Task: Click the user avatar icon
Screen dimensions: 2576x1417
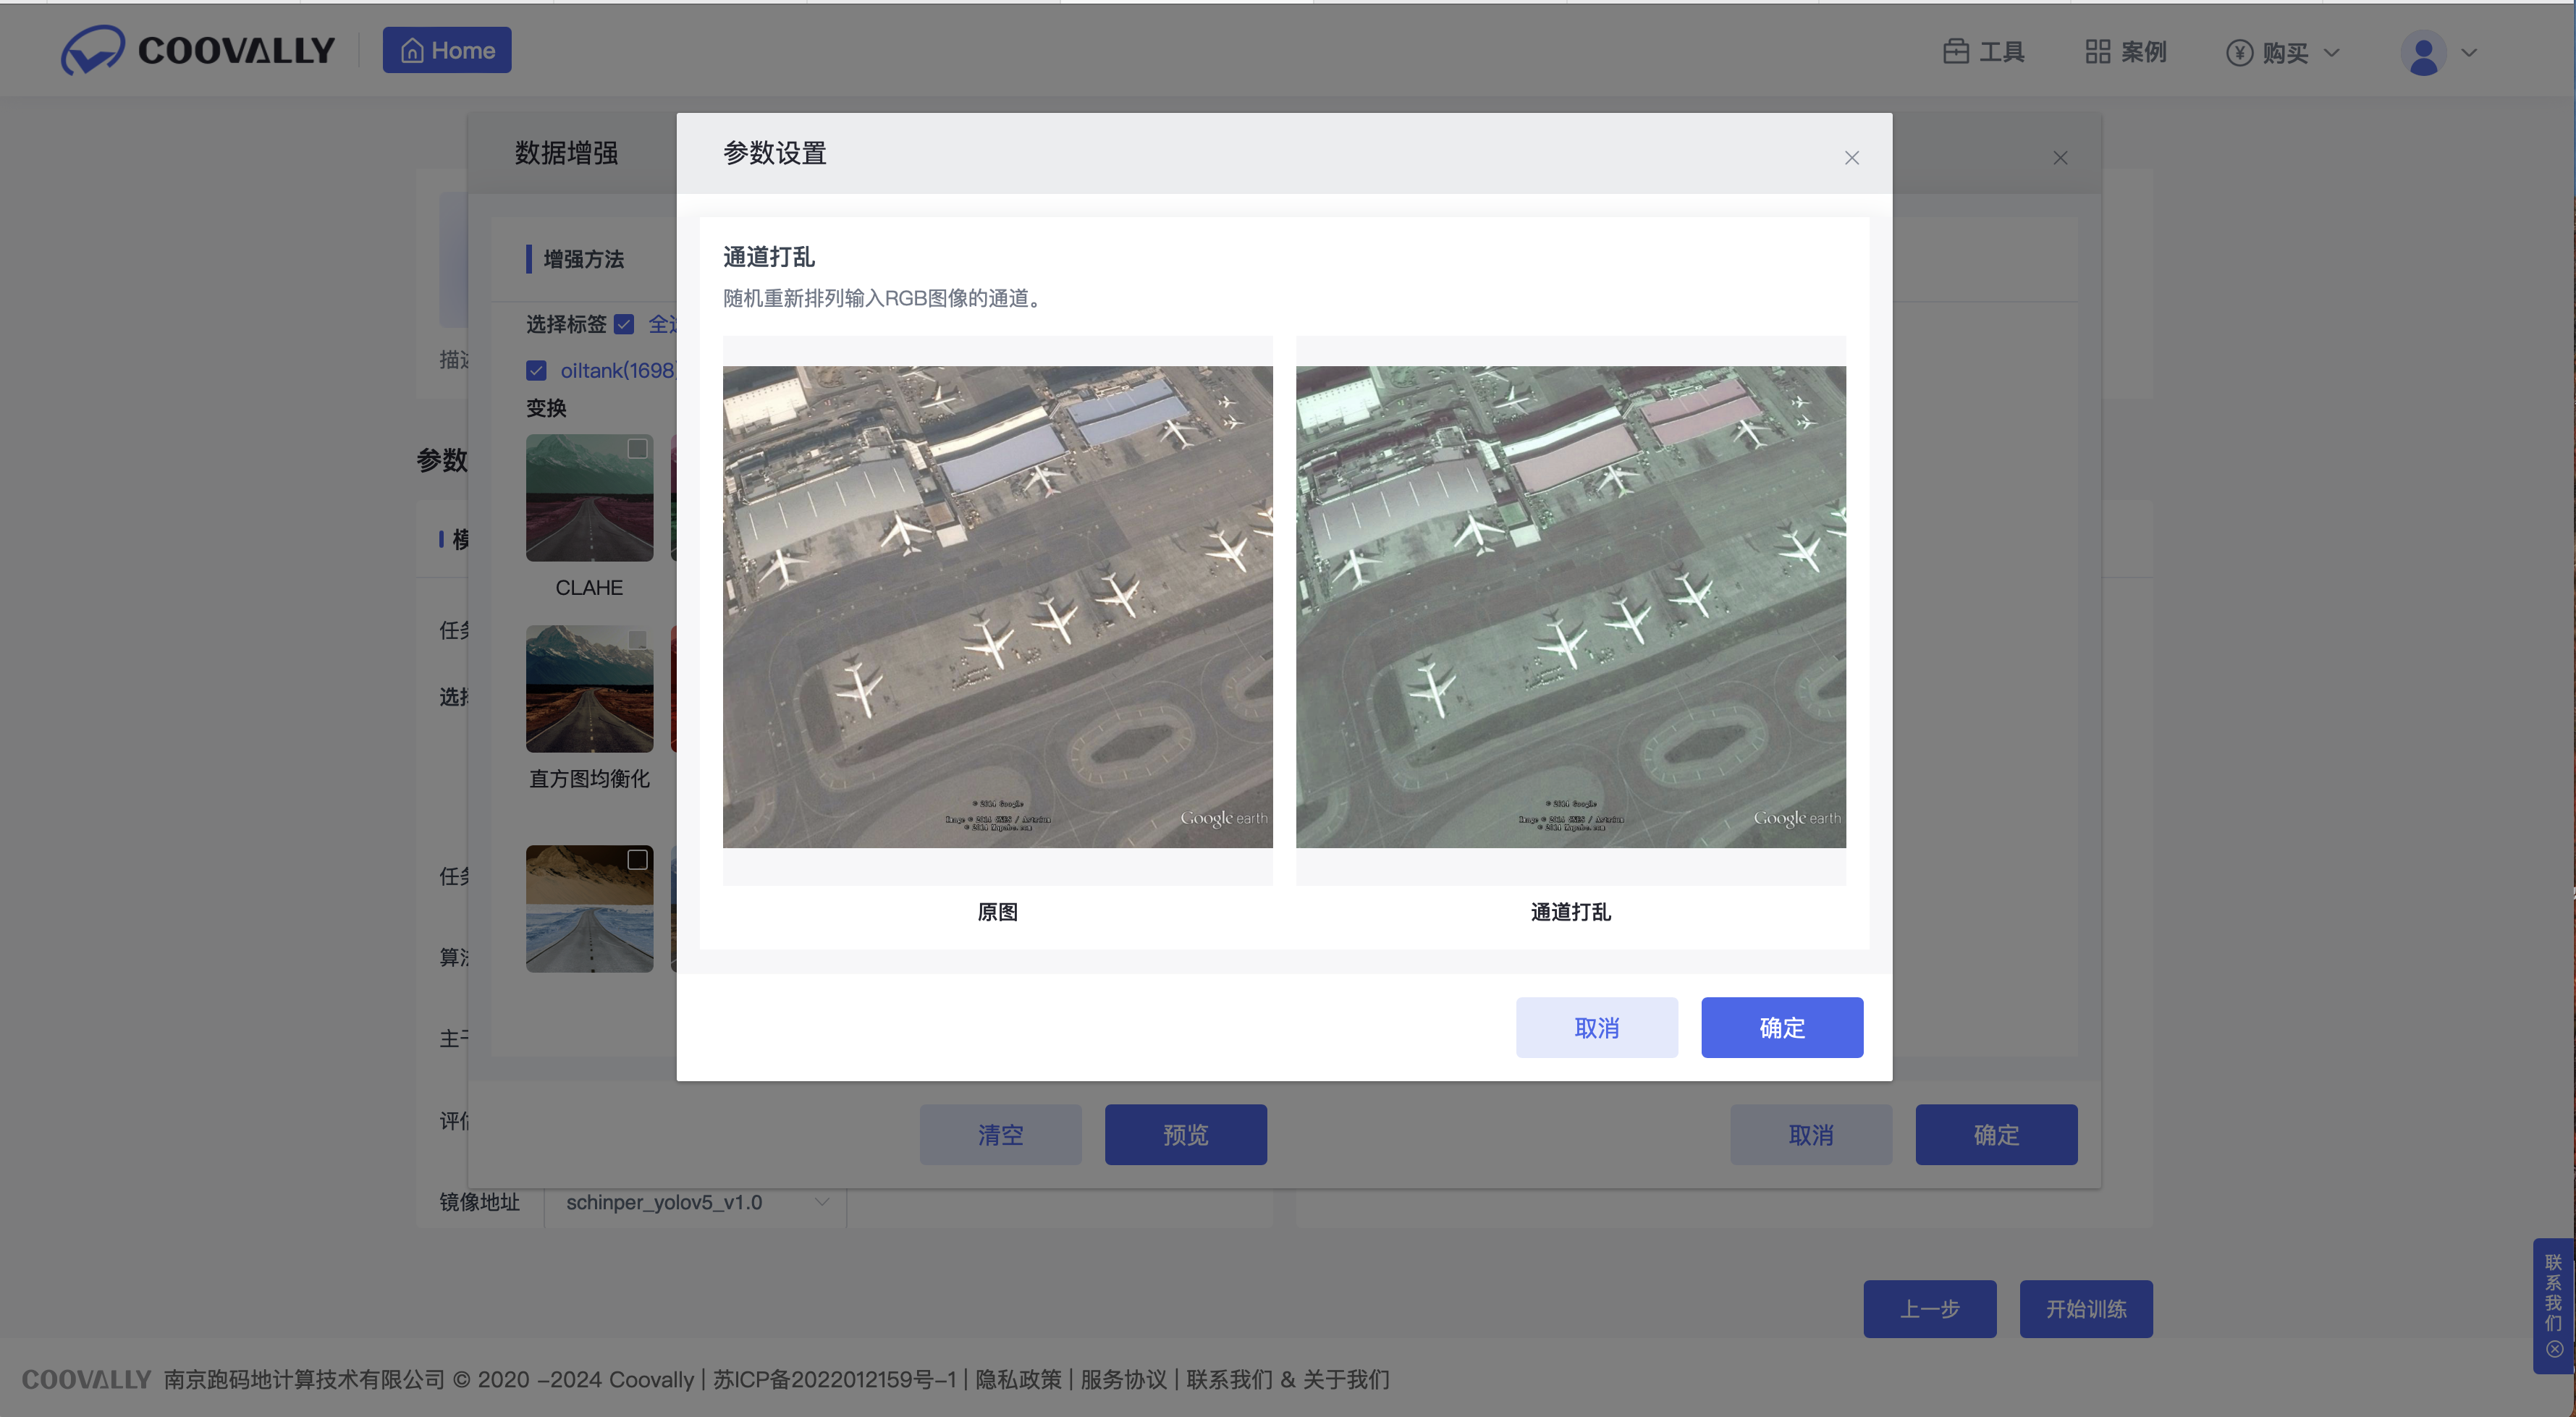Action: [2423, 53]
